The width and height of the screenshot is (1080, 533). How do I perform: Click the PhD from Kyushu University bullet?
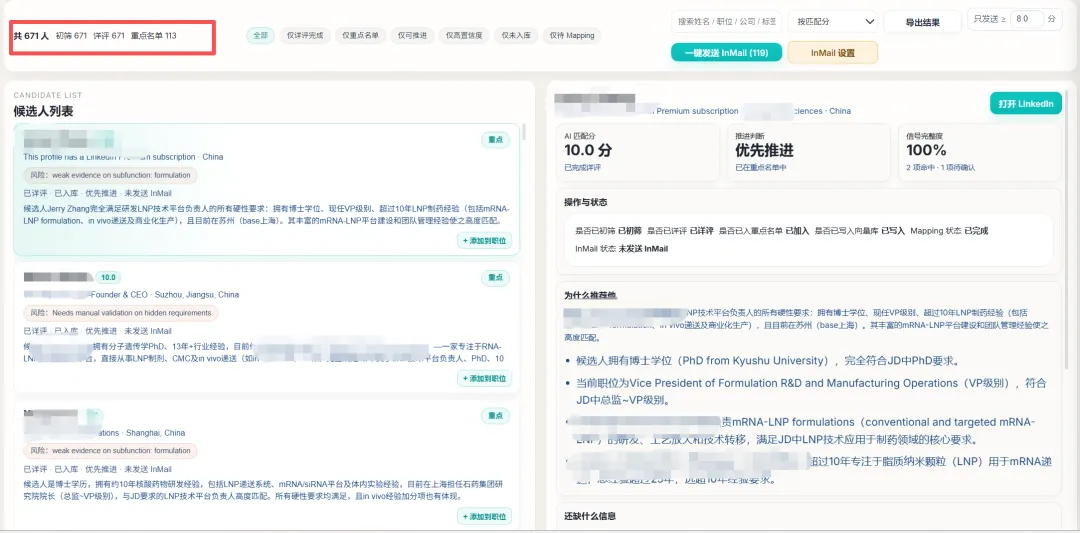[768, 360]
